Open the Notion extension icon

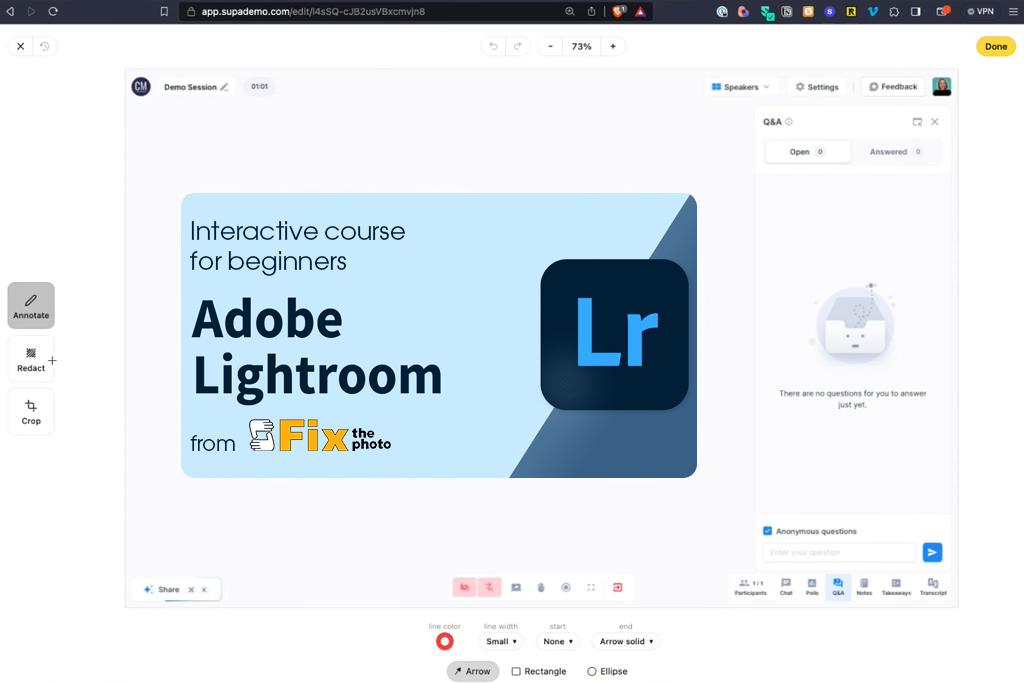coord(786,11)
